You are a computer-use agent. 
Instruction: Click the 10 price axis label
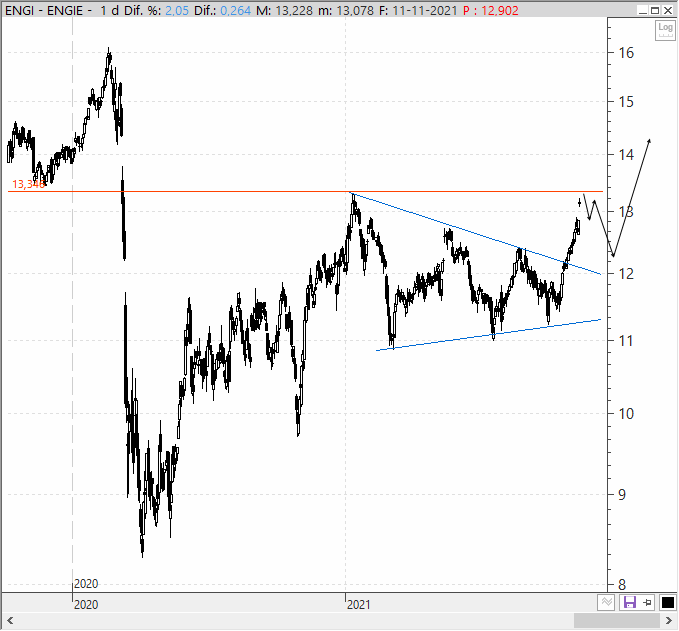pos(626,414)
